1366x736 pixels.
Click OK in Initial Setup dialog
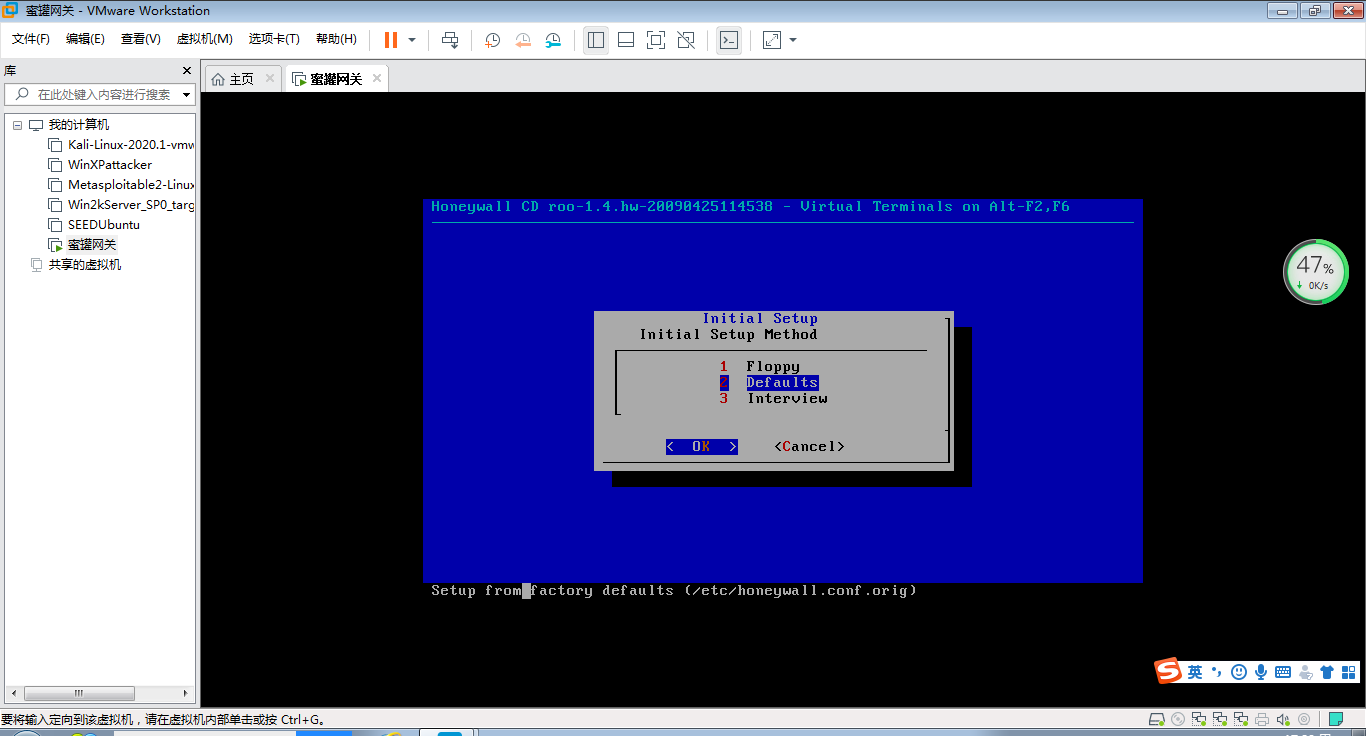[701, 447]
